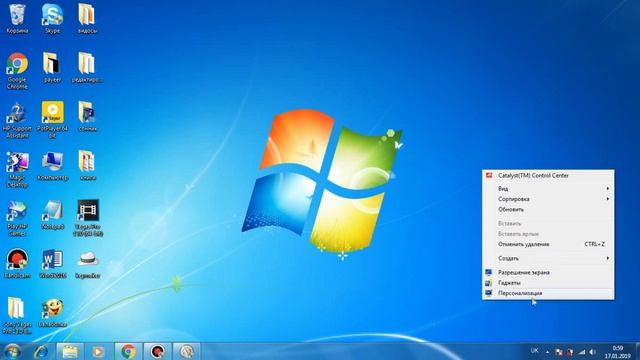Open Гаджеты from the context menu
This screenshot has width=640, height=360.
(x=548, y=282)
